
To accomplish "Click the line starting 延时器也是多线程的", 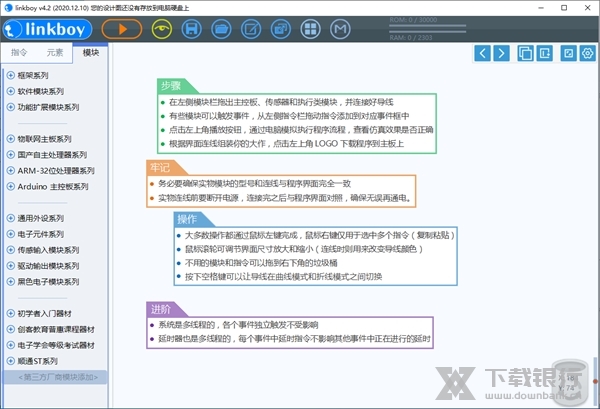I will point(294,339).
